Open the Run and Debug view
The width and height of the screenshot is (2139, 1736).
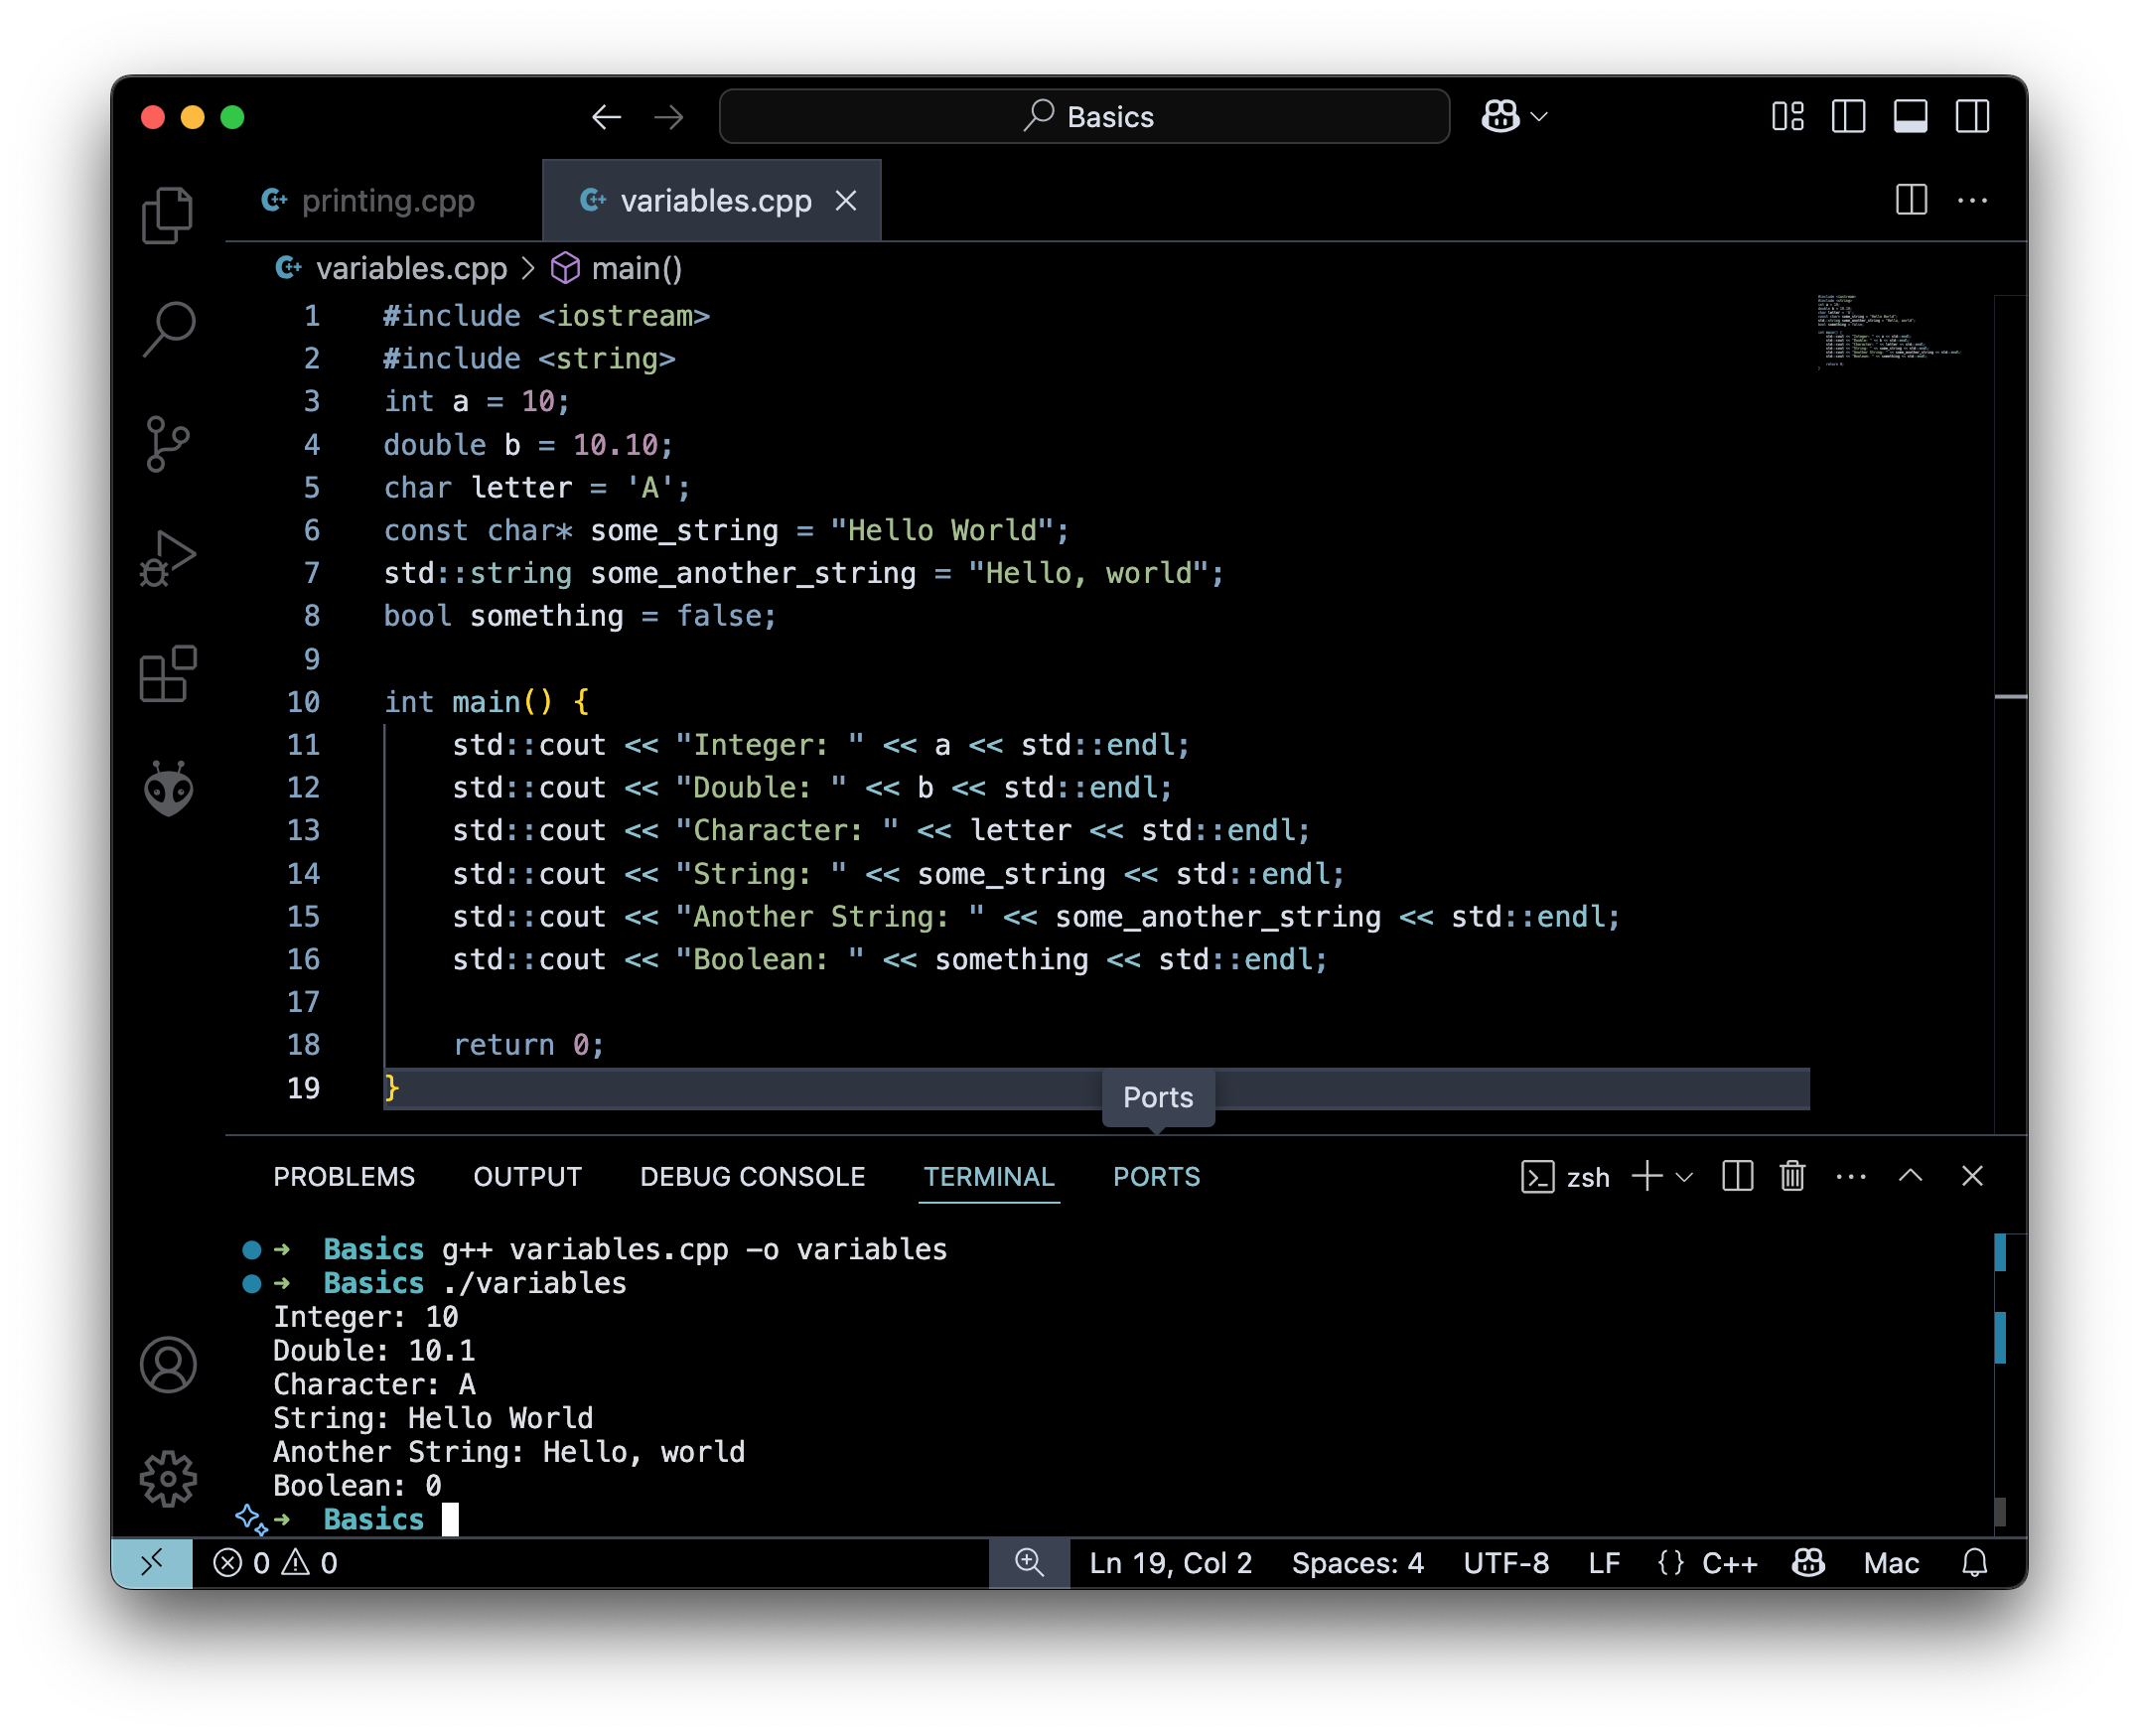168,558
